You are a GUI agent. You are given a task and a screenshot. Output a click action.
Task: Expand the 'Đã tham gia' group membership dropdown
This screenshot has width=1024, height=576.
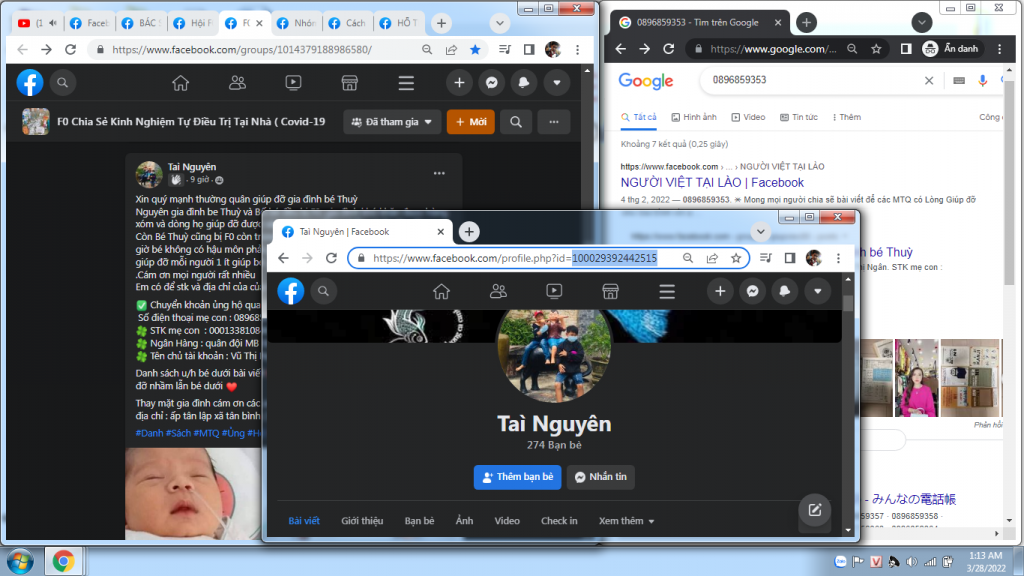click(393, 122)
